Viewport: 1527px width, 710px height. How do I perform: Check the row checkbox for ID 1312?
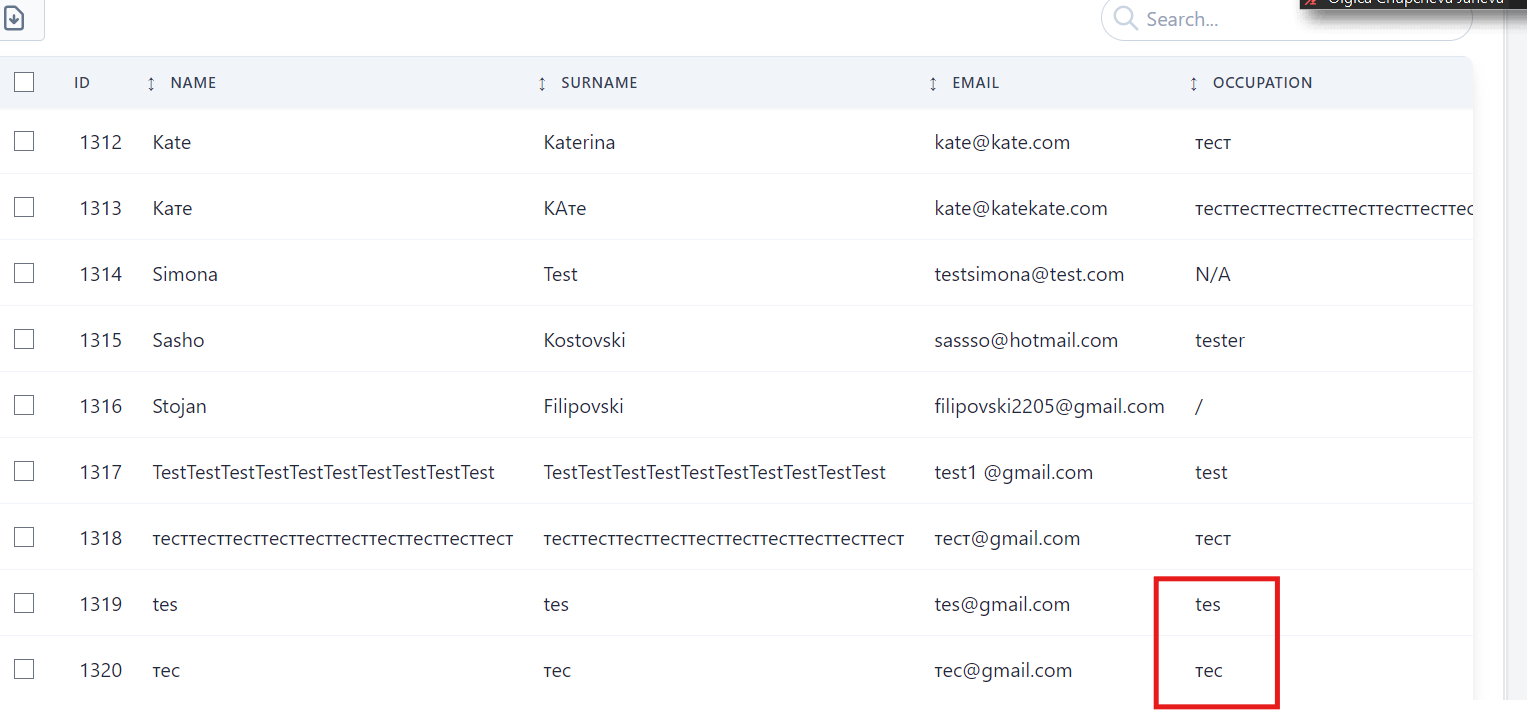[x=24, y=142]
